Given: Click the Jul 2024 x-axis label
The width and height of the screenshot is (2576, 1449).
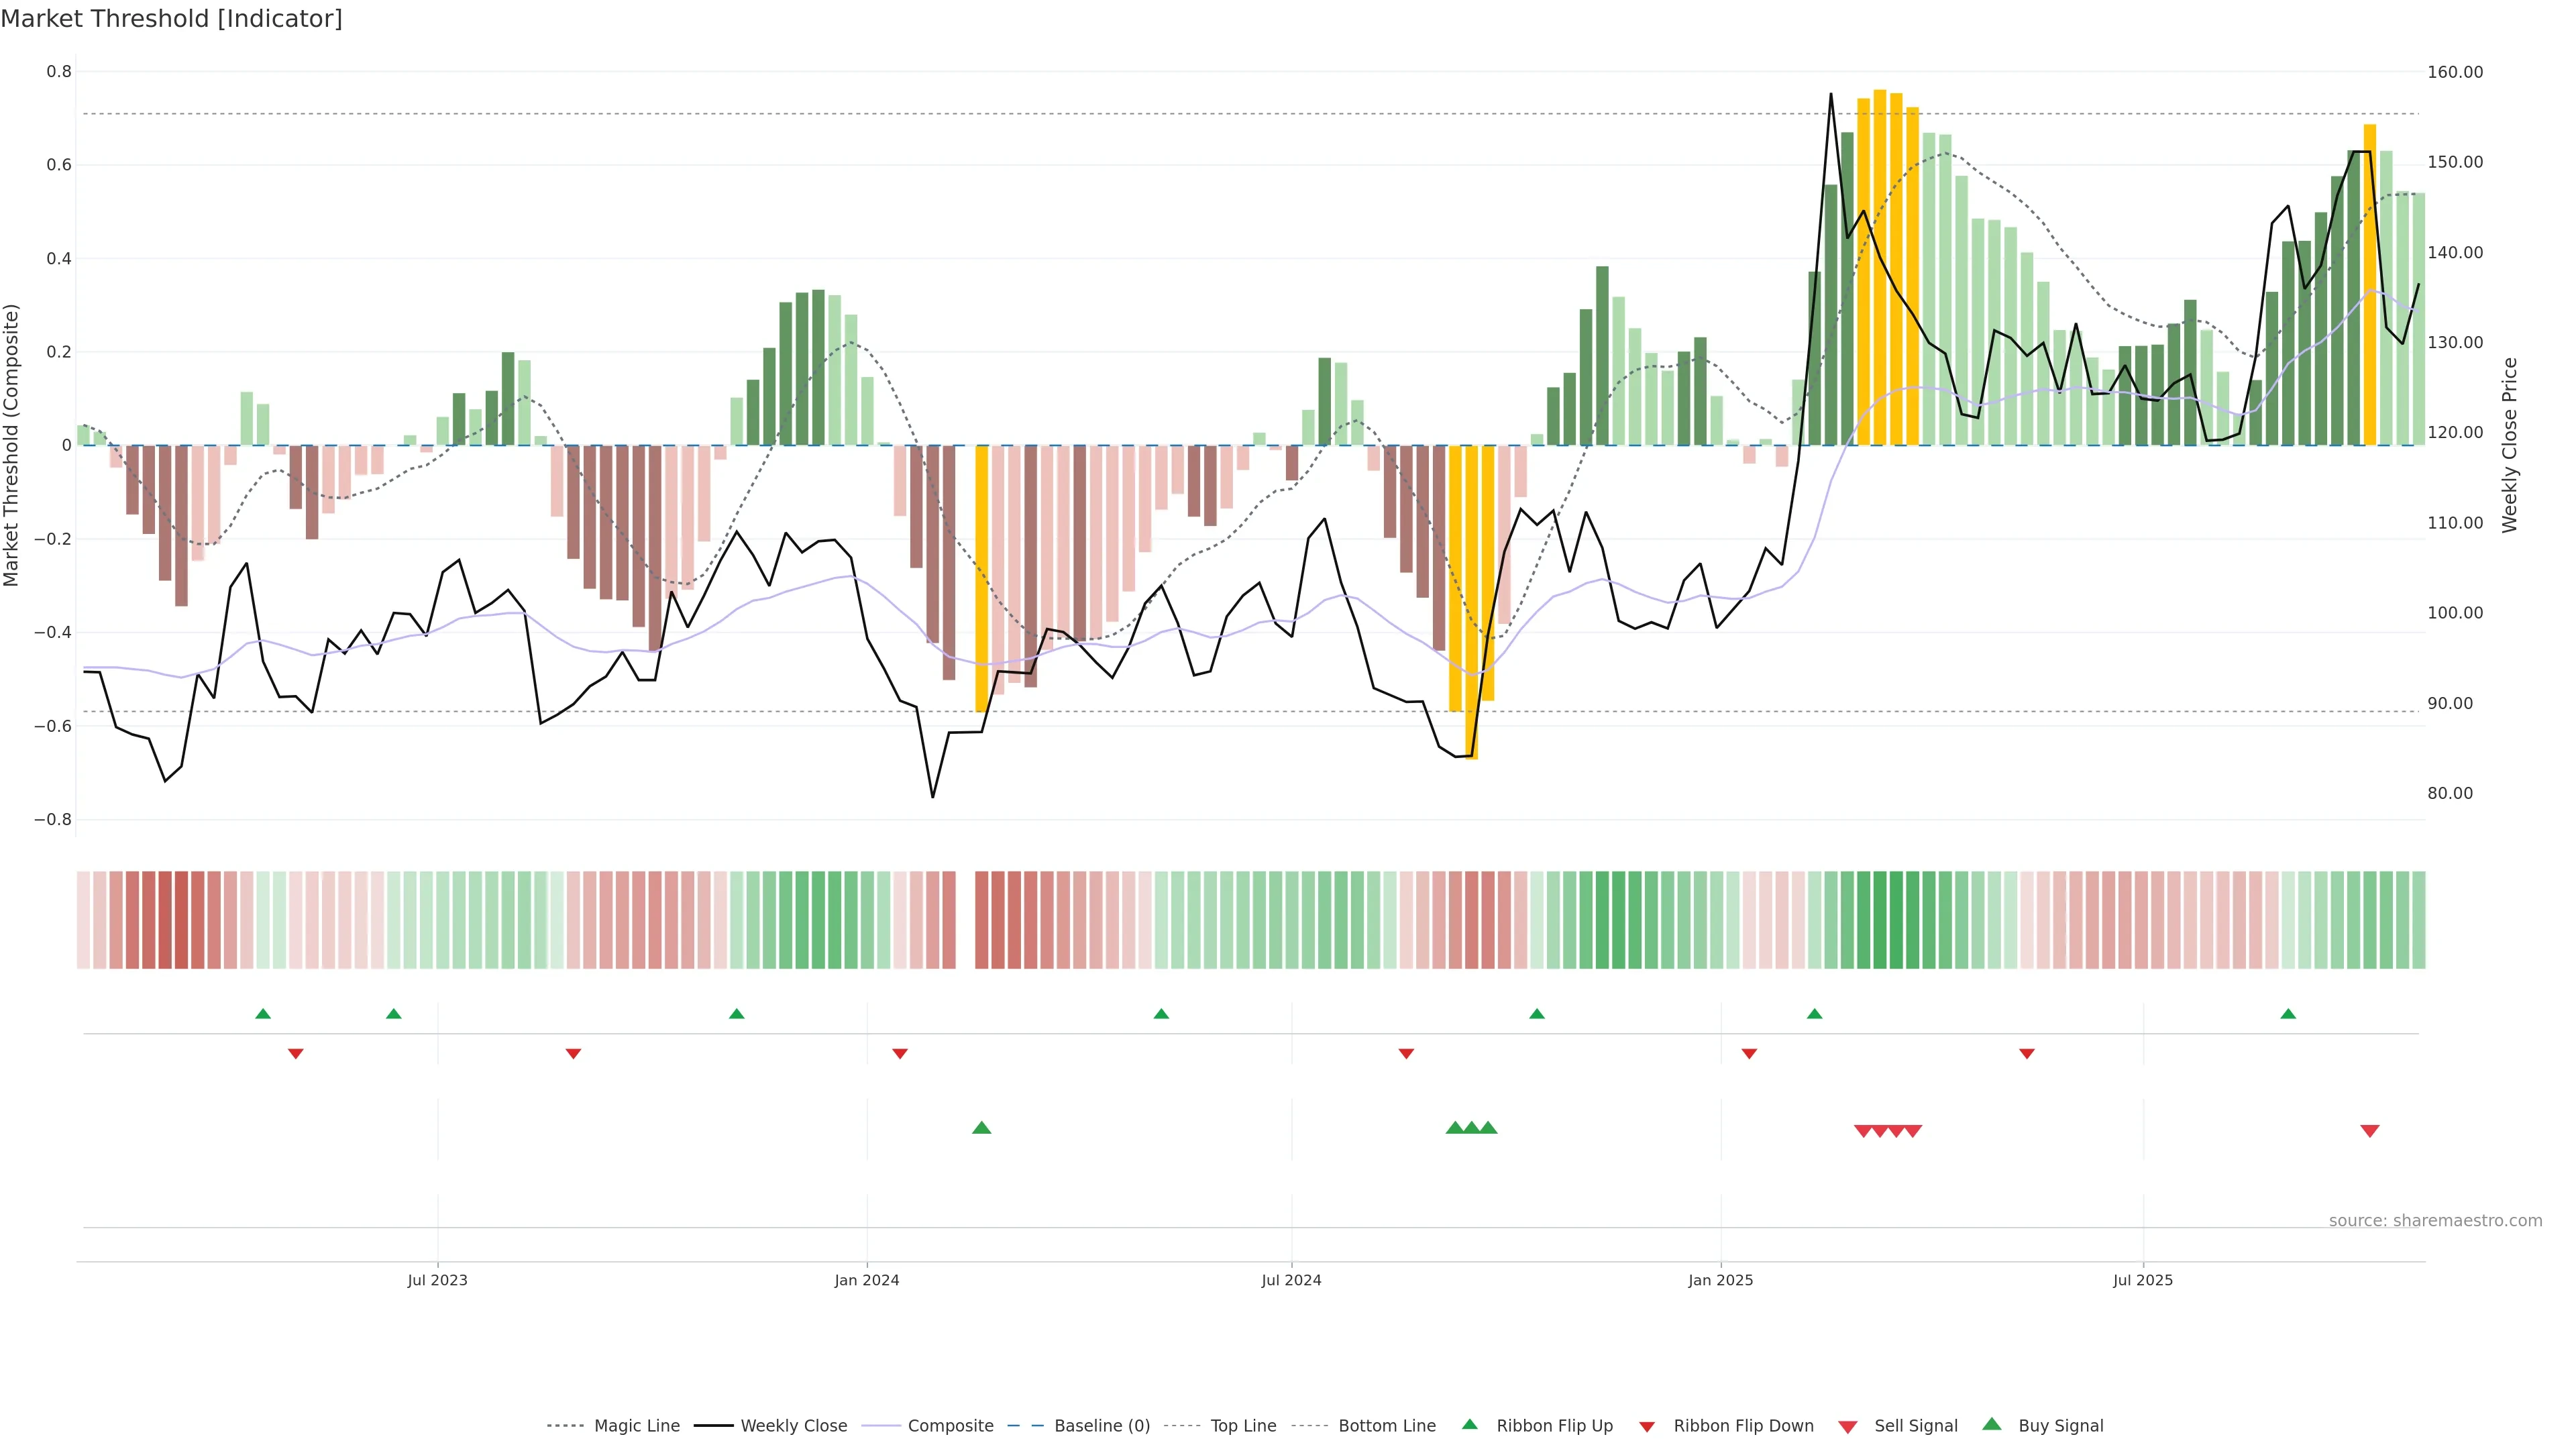Looking at the screenshot, I should click(x=1291, y=1280).
